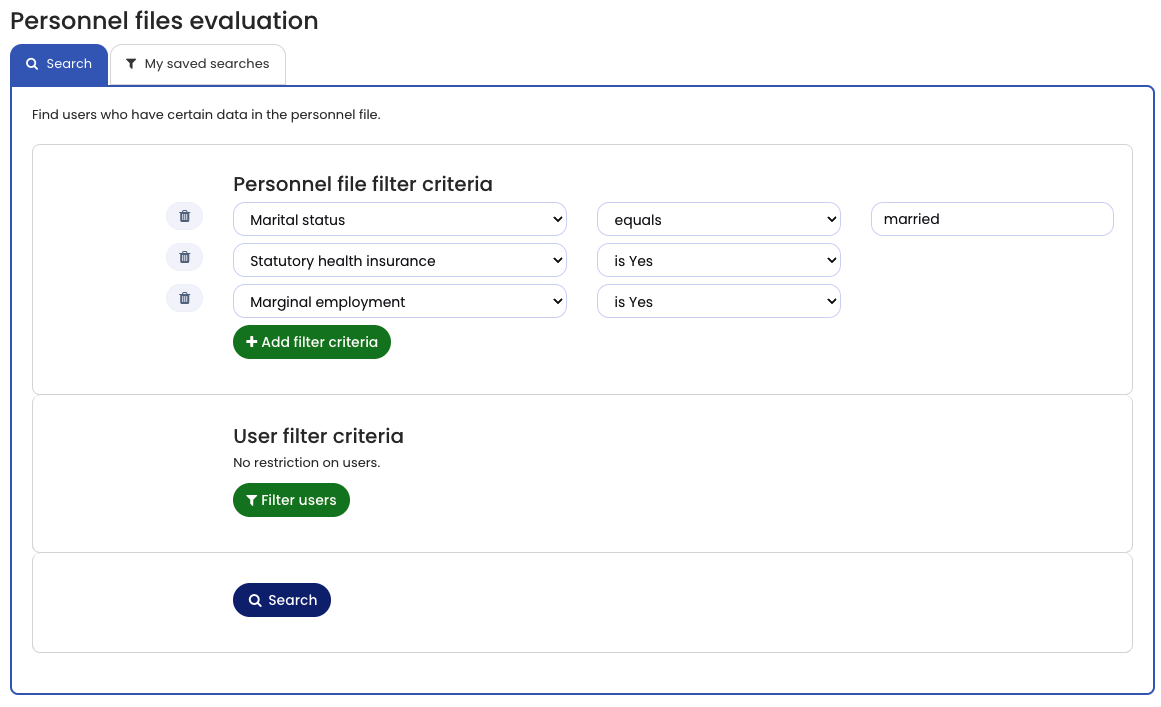
Task: Expand the Marginal employment field dropdown
Action: tap(399, 302)
